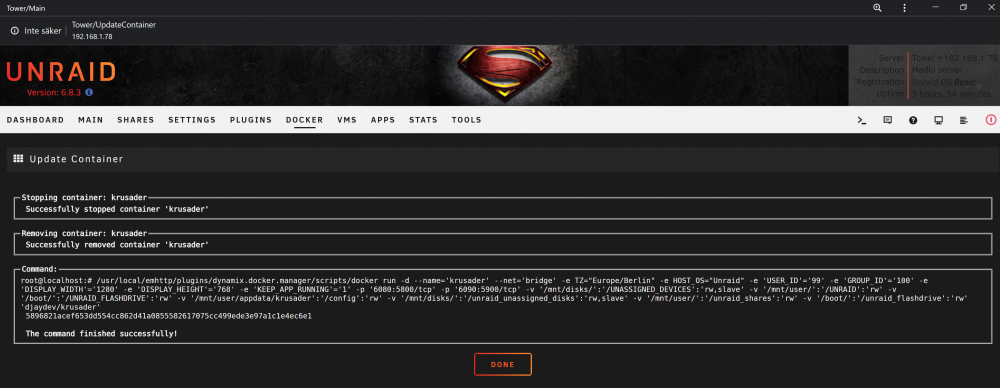Open the Settings tab
Image resolution: width=1000 pixels, height=388 pixels.
point(192,120)
